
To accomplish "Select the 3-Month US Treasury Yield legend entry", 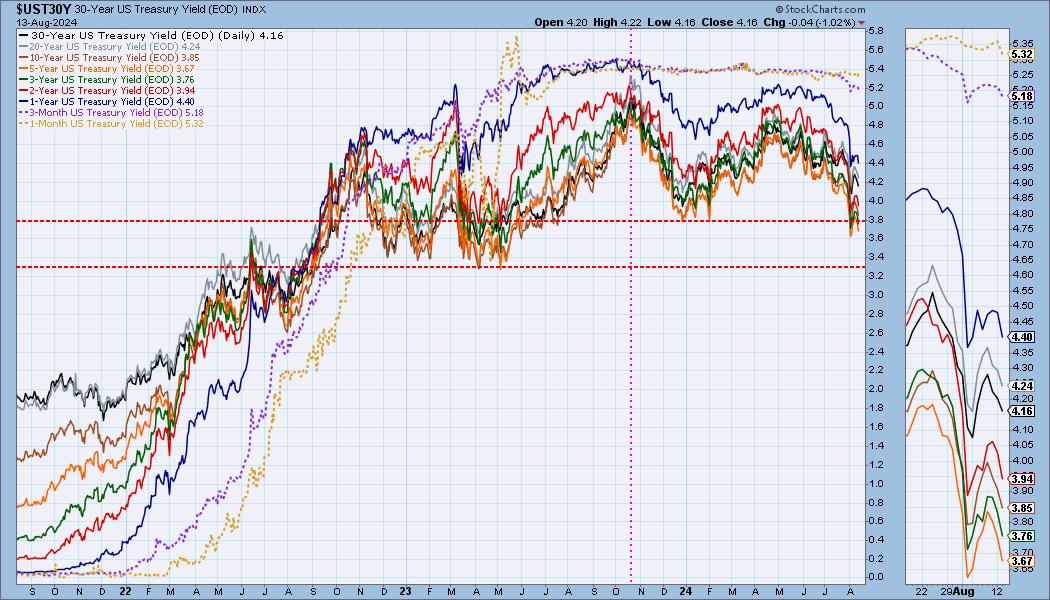I will (x=112, y=112).
